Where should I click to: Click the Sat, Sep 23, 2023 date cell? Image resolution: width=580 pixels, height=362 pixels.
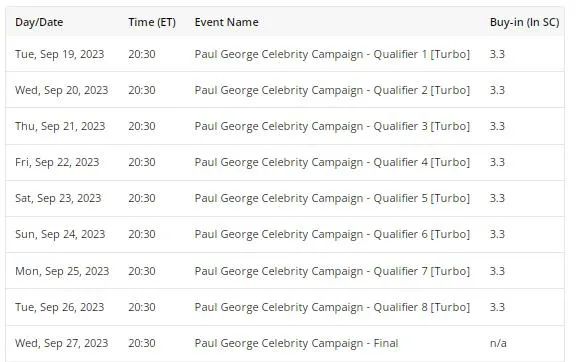coord(58,198)
